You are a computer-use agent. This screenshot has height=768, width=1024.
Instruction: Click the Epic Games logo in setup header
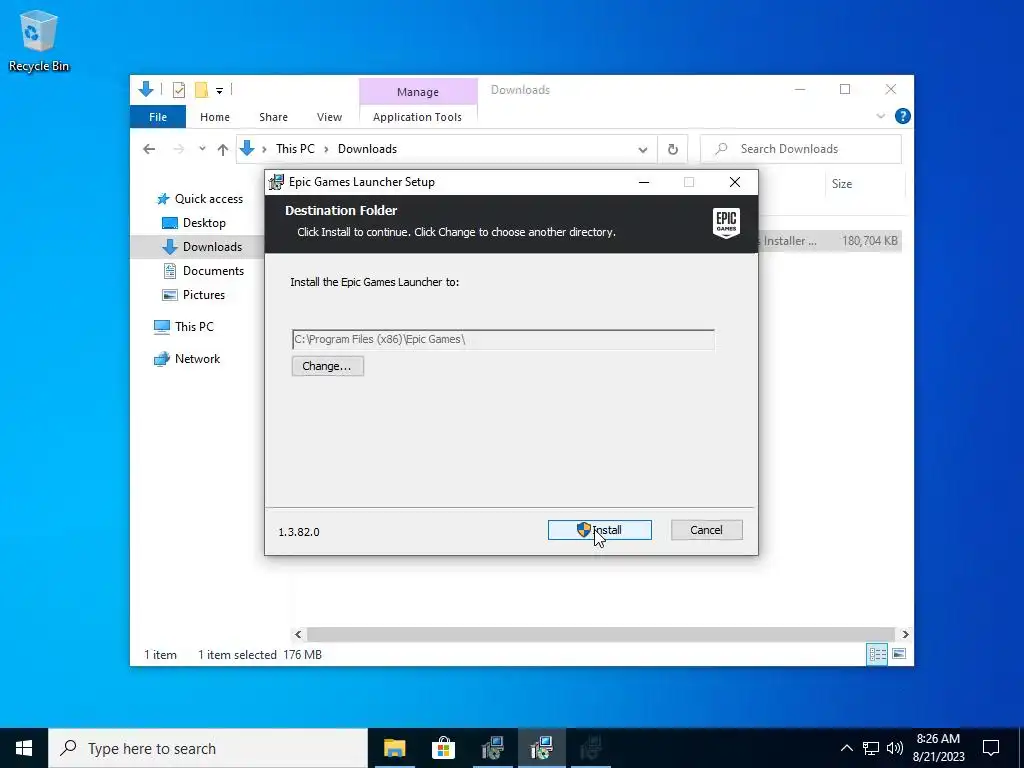pyautogui.click(x=726, y=223)
